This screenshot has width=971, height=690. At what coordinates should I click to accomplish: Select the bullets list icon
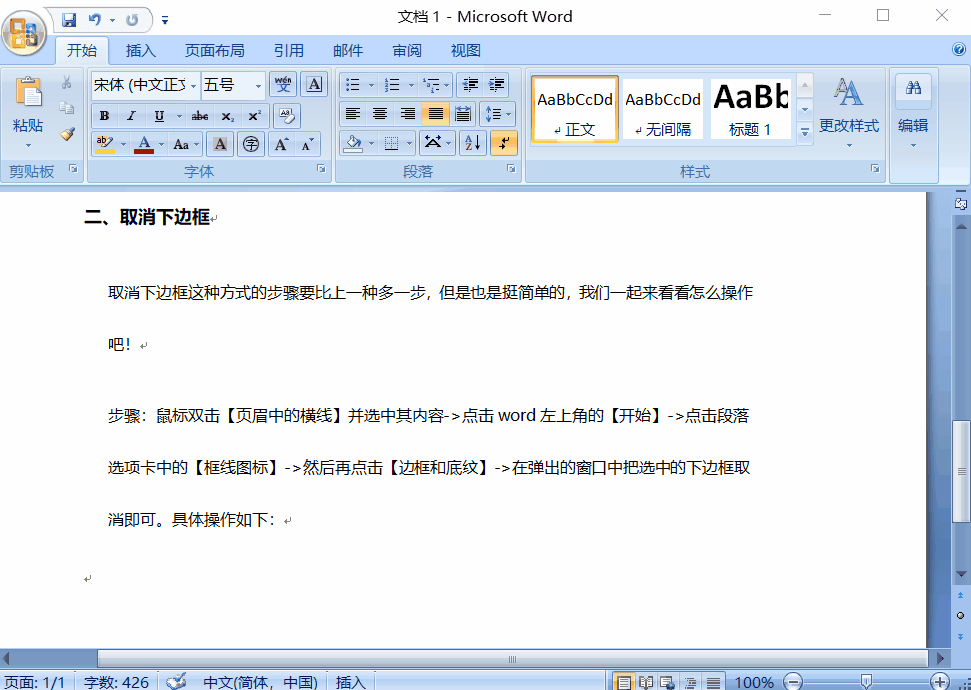352,85
